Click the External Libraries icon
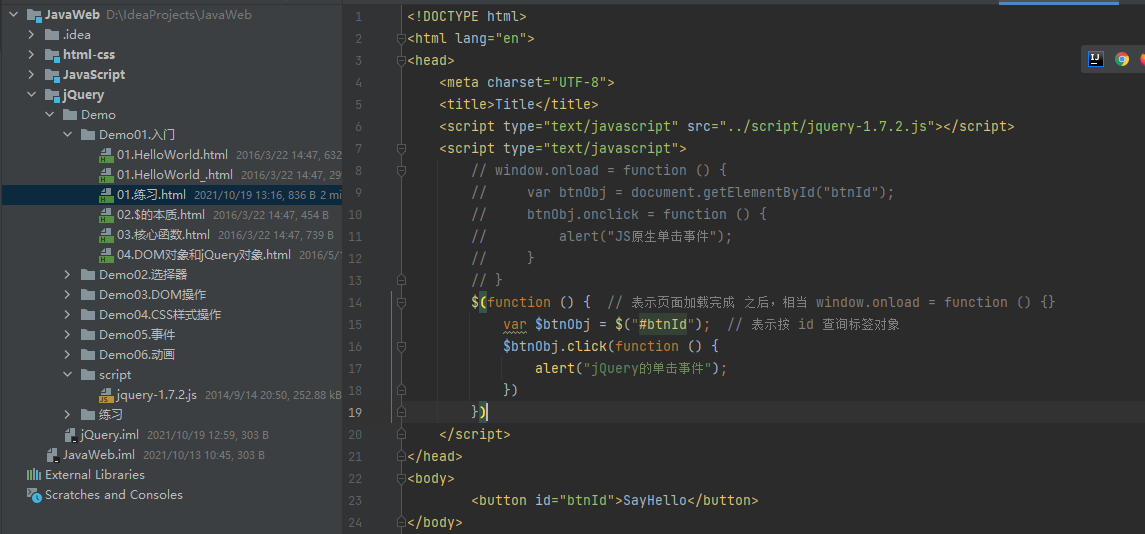 tap(34, 475)
